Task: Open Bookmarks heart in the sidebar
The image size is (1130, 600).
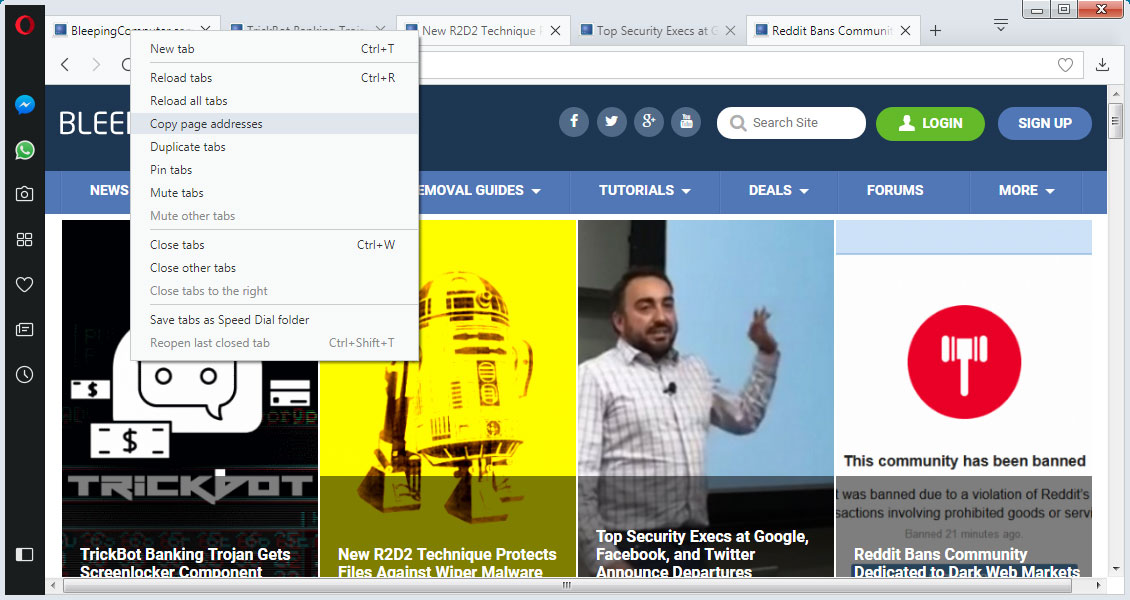Action: pyautogui.click(x=25, y=285)
